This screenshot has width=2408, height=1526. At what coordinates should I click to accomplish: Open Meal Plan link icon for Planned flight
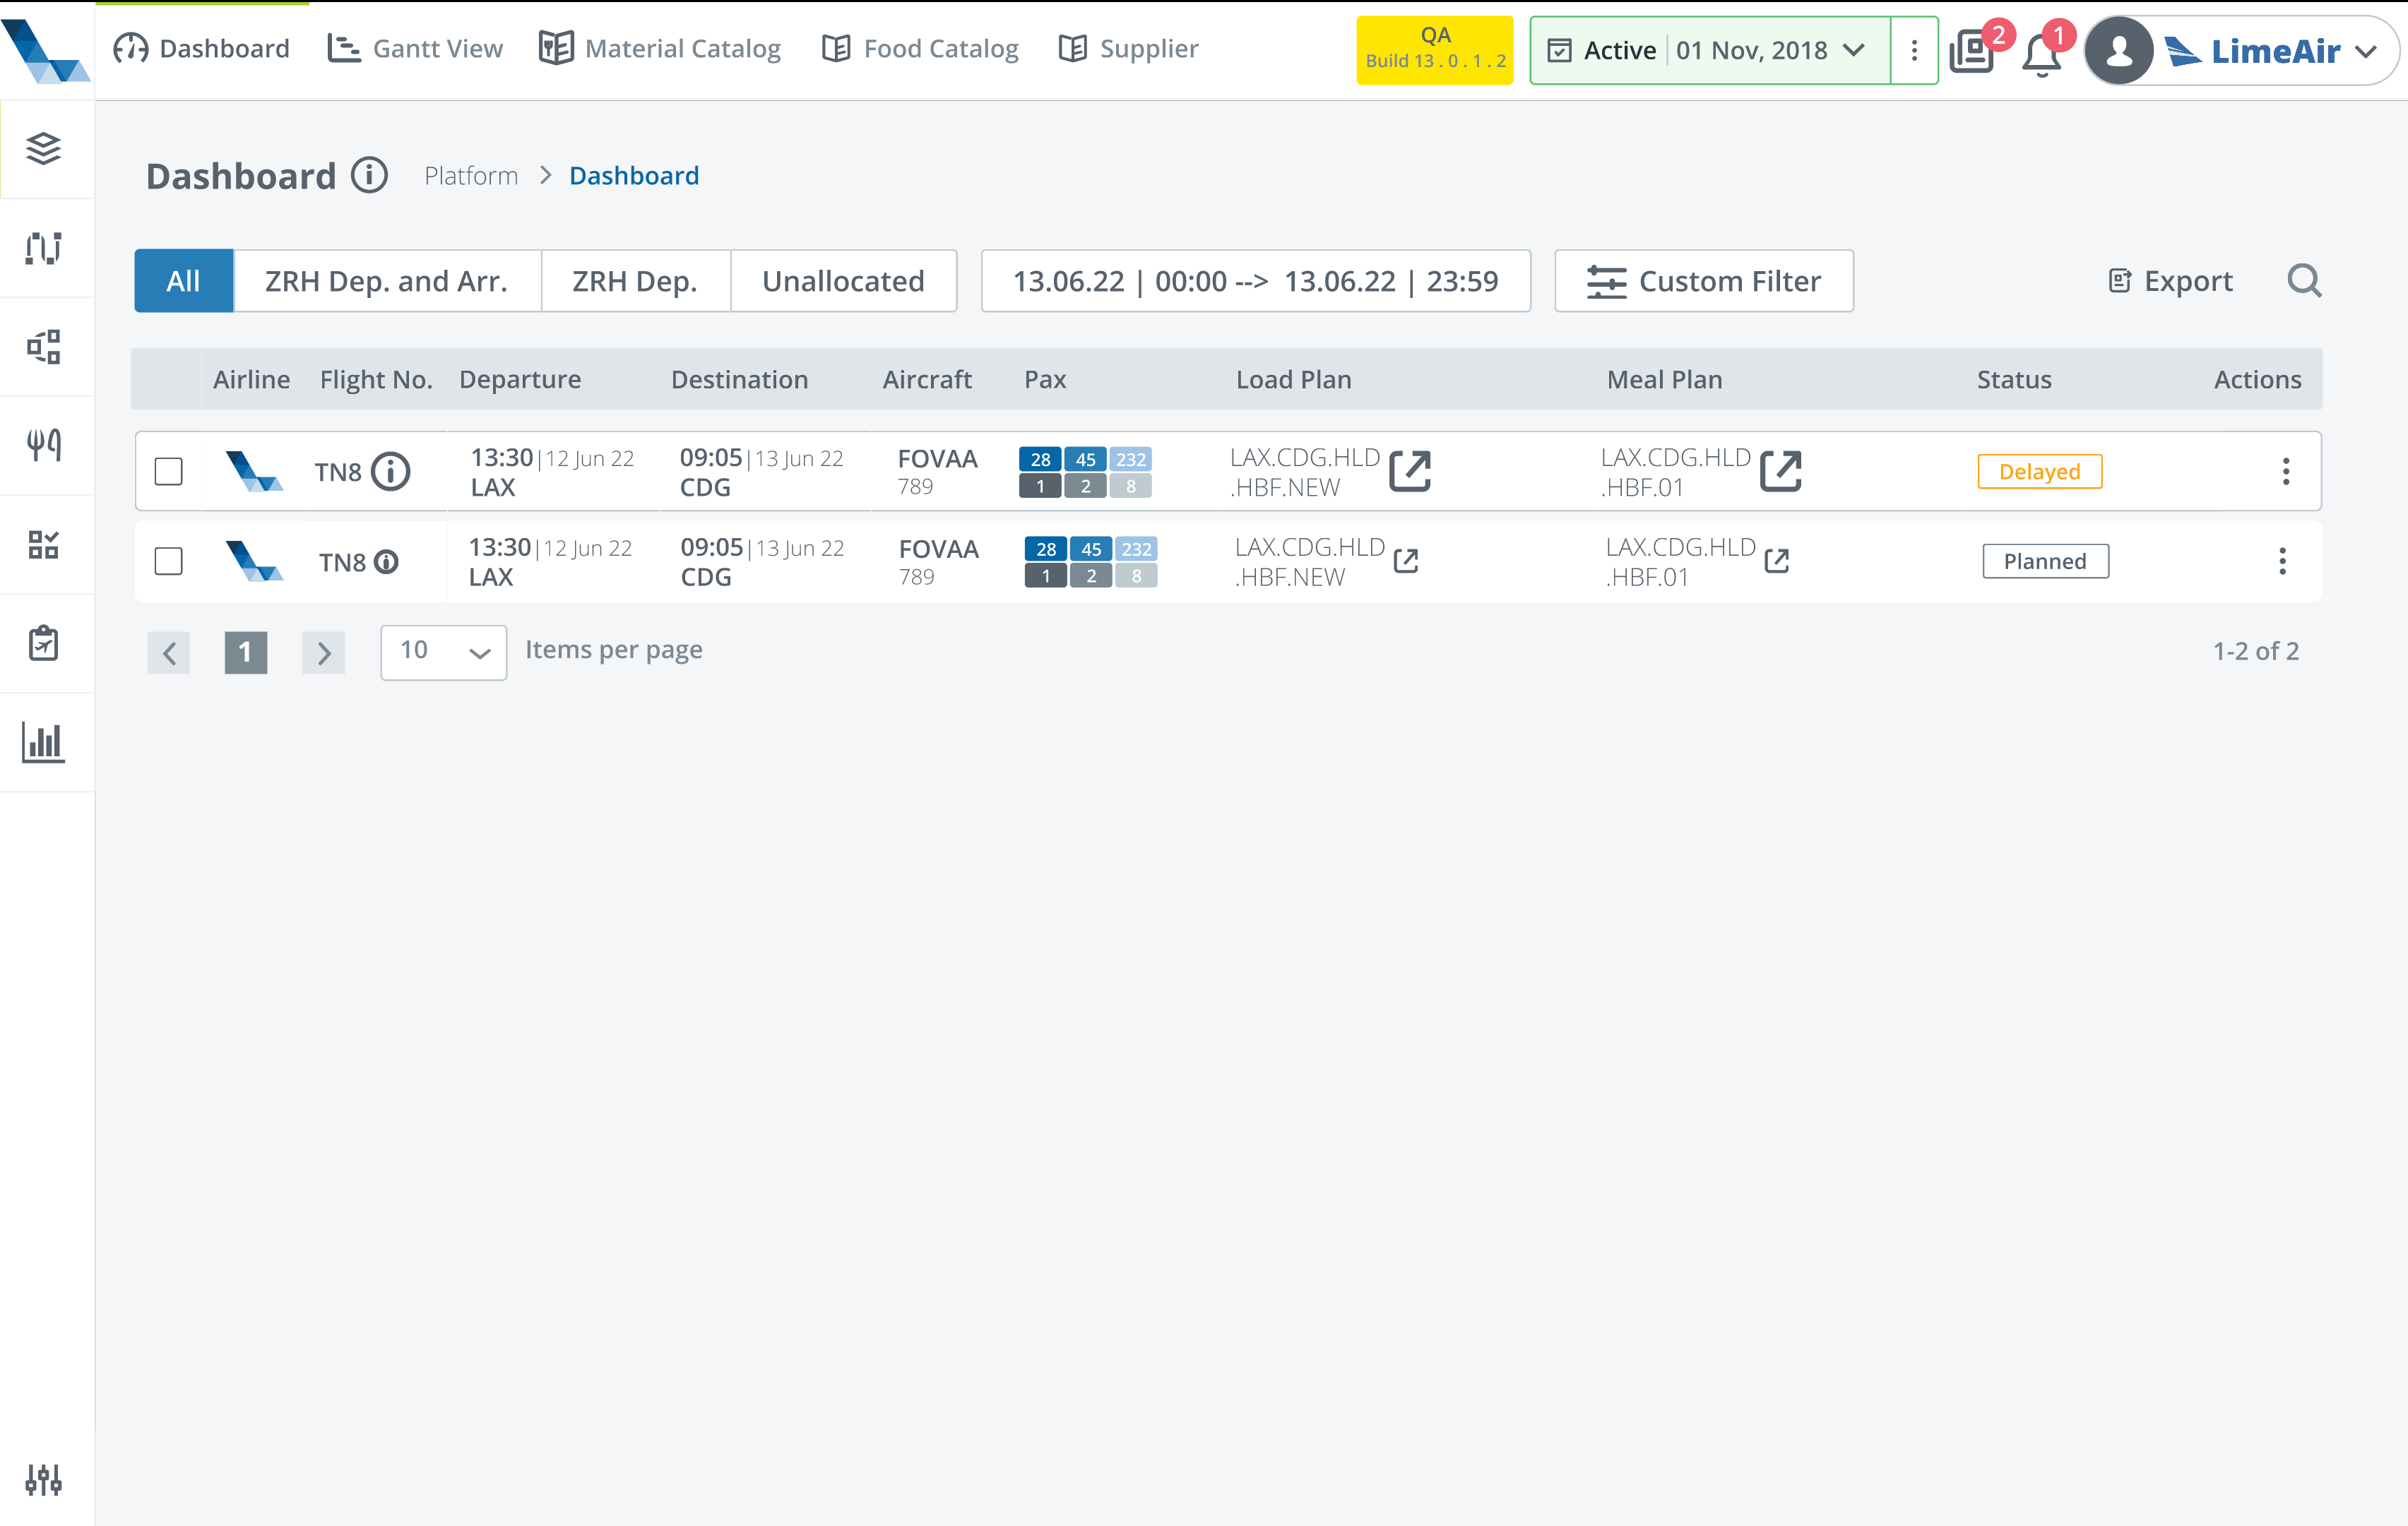pyautogui.click(x=1776, y=561)
